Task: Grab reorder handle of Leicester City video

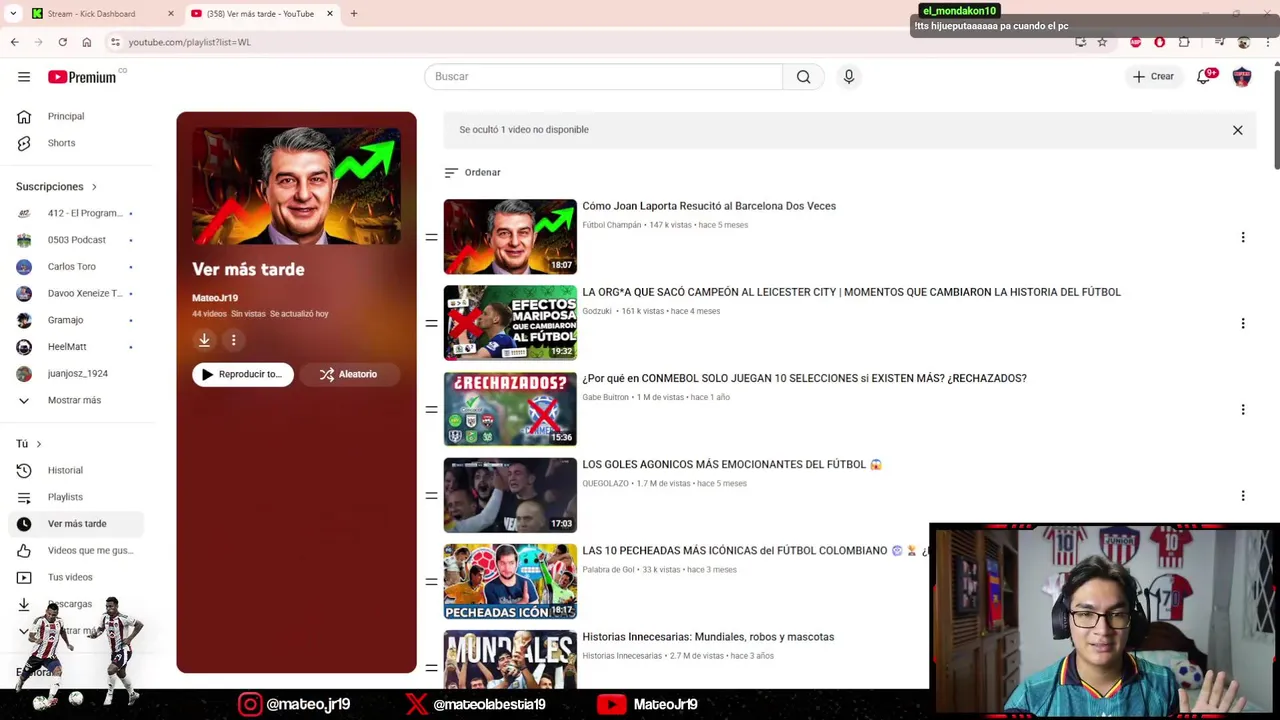Action: coord(431,323)
